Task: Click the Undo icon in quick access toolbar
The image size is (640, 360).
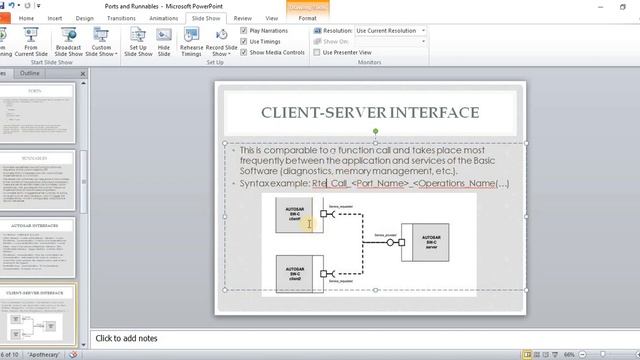Action: pyautogui.click(x=11, y=6)
